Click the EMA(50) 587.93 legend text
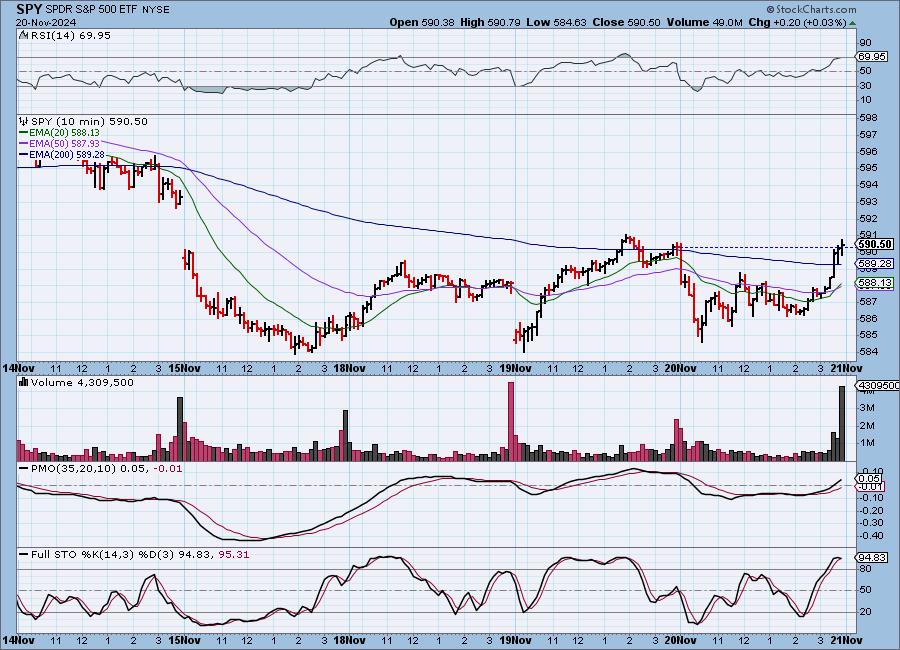Image resolution: width=900 pixels, height=650 pixels. [x=64, y=144]
